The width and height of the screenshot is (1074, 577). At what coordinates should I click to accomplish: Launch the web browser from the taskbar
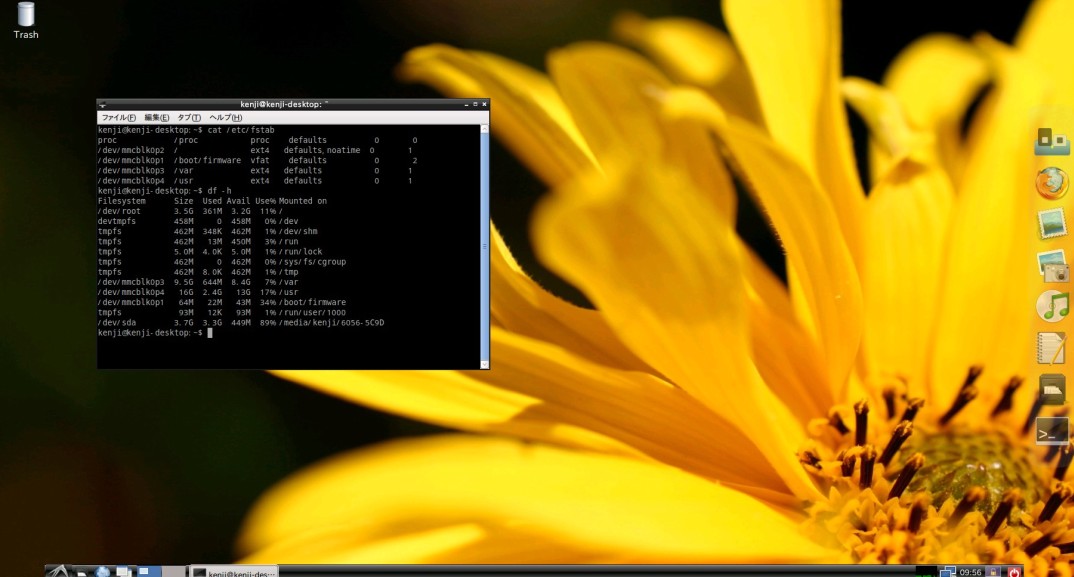(x=102, y=571)
